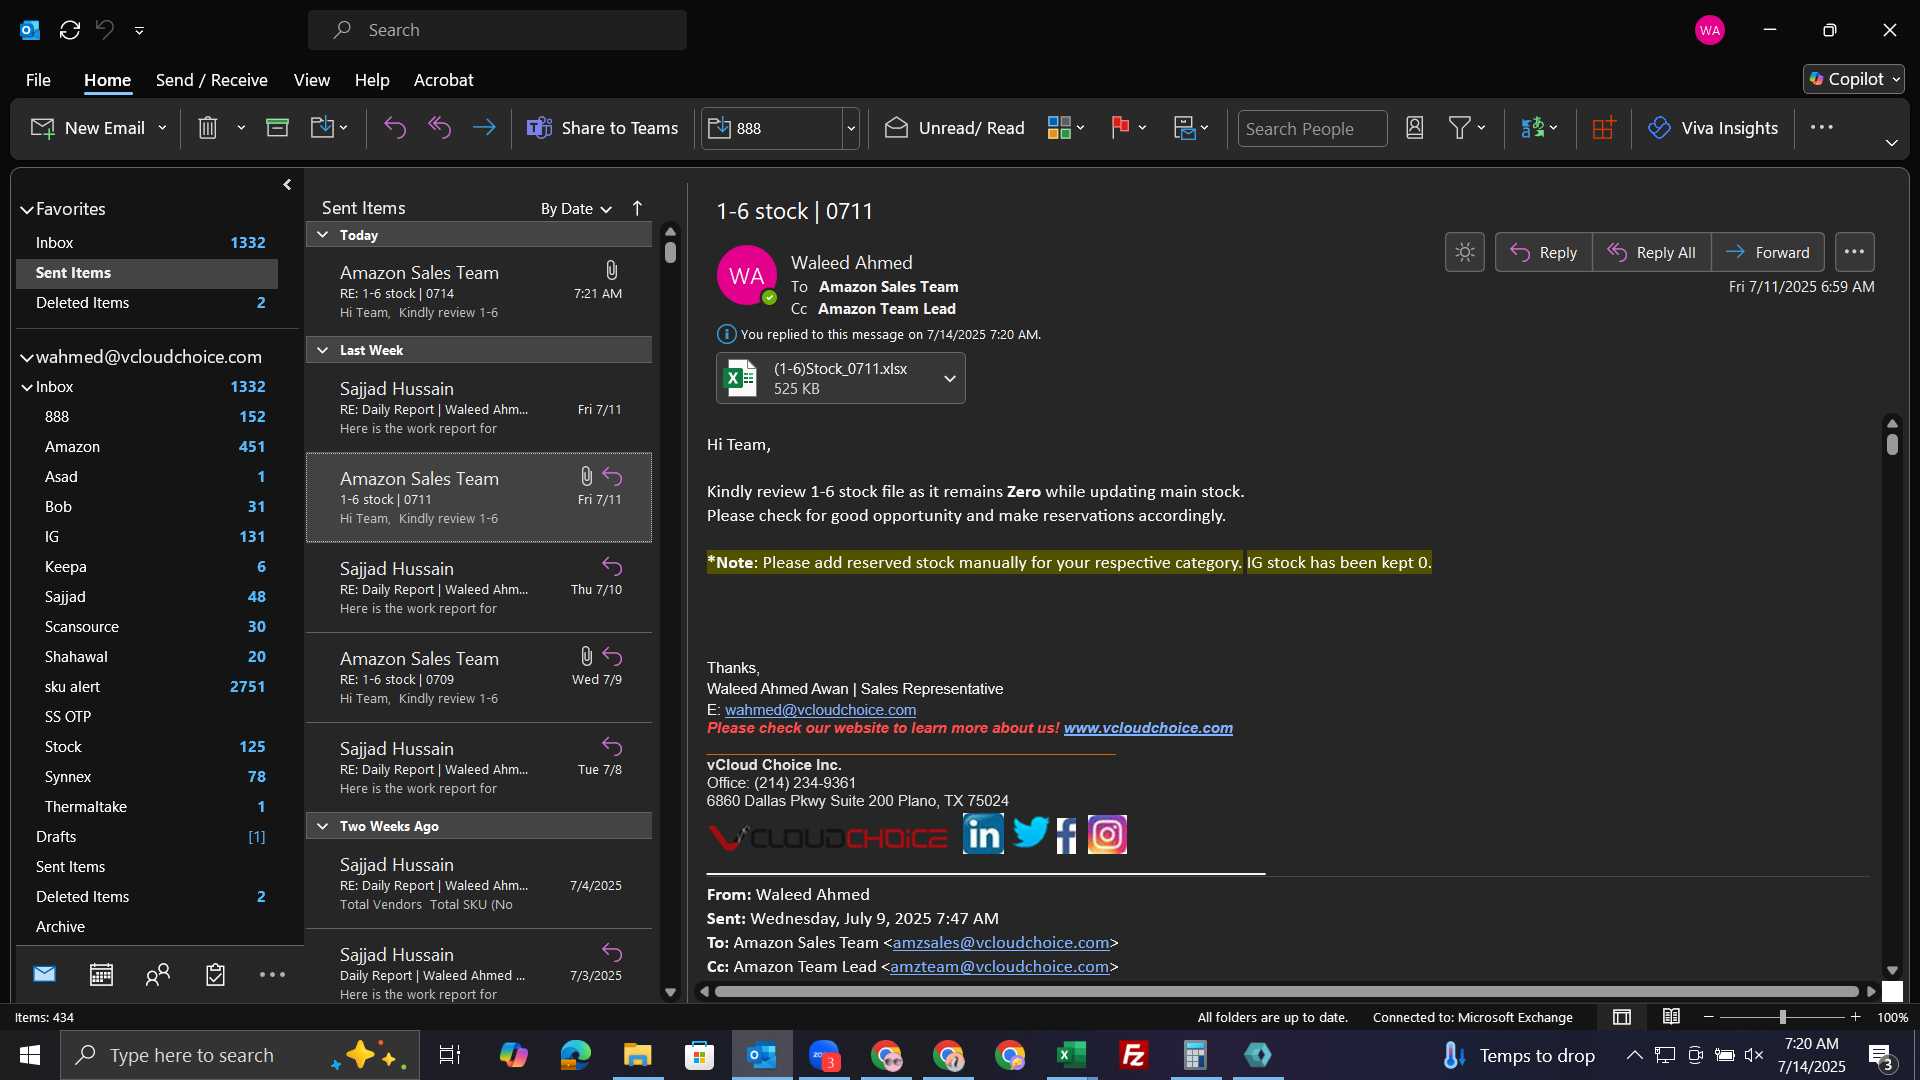Click the top Search box
The height and width of the screenshot is (1080, 1920).
(497, 30)
